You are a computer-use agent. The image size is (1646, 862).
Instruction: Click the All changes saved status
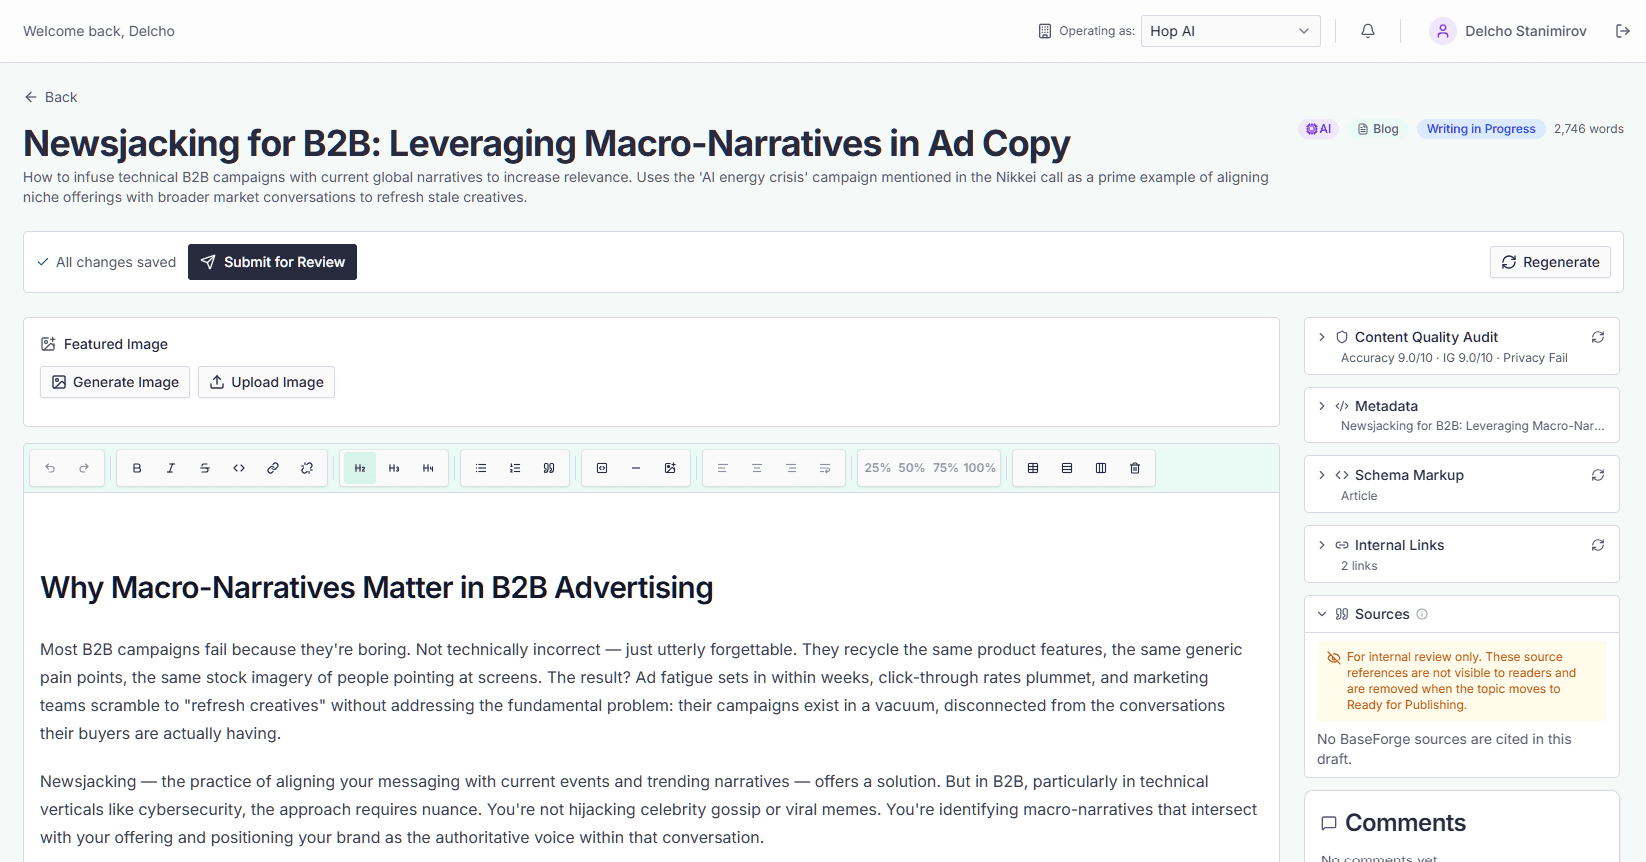[106, 262]
